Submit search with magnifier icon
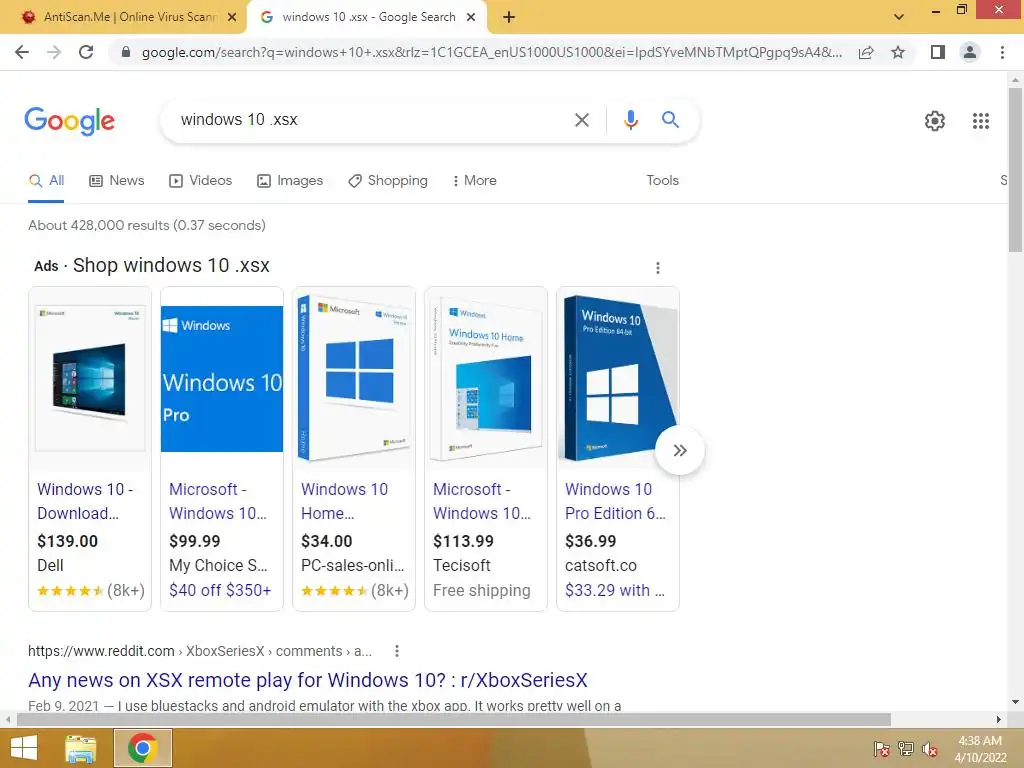1024x768 pixels. click(x=670, y=120)
